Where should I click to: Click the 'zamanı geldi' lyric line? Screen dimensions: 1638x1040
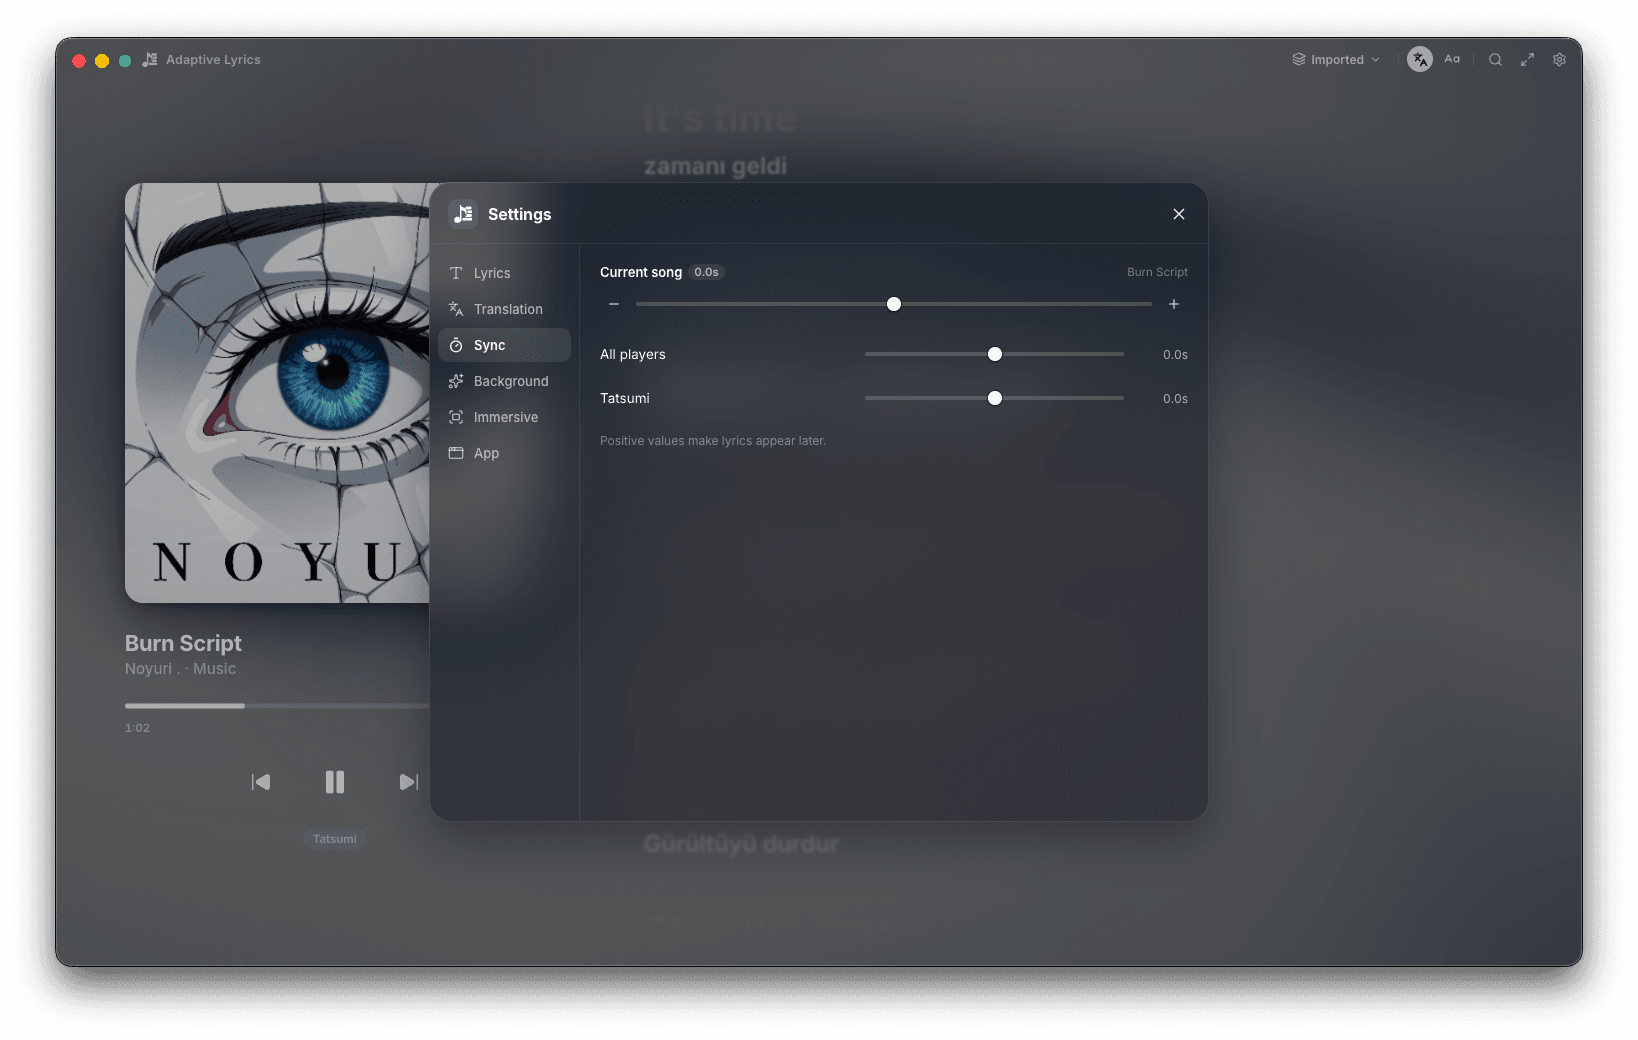click(716, 166)
